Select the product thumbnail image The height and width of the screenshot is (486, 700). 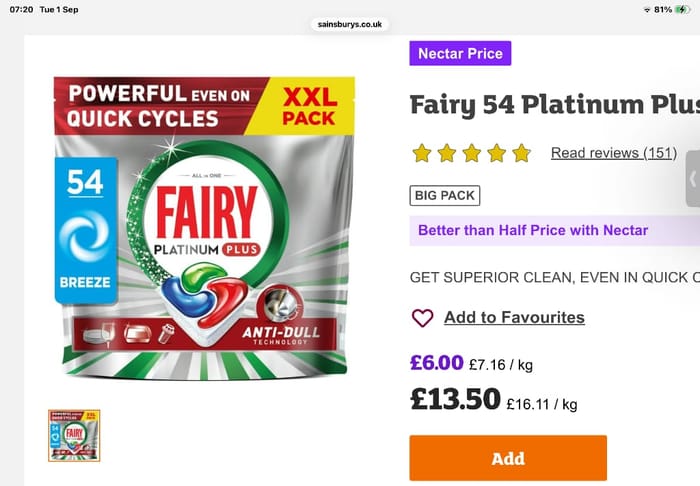[x=74, y=436]
